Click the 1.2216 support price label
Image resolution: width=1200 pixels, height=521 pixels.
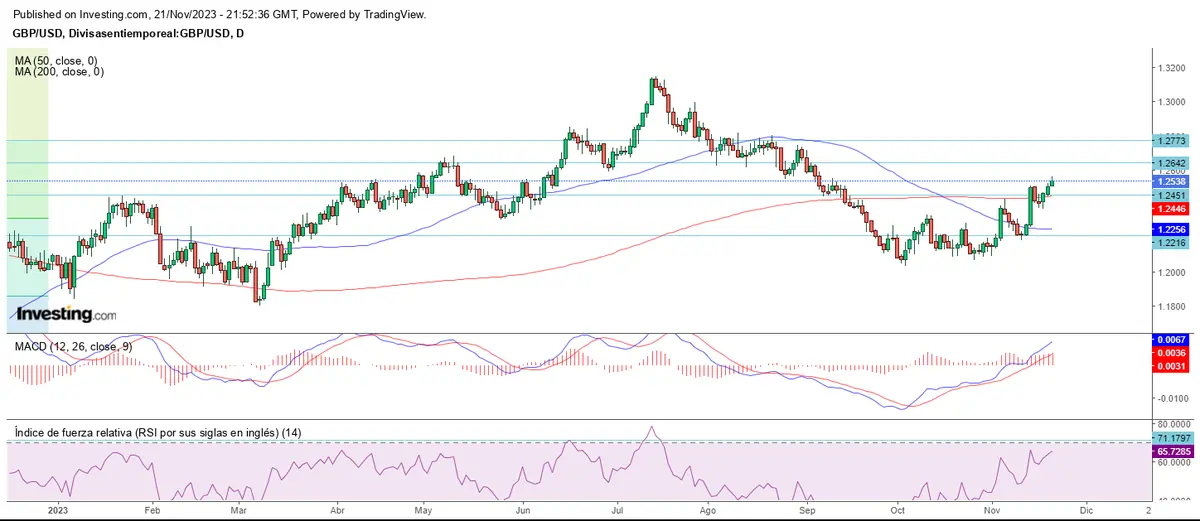click(1169, 243)
